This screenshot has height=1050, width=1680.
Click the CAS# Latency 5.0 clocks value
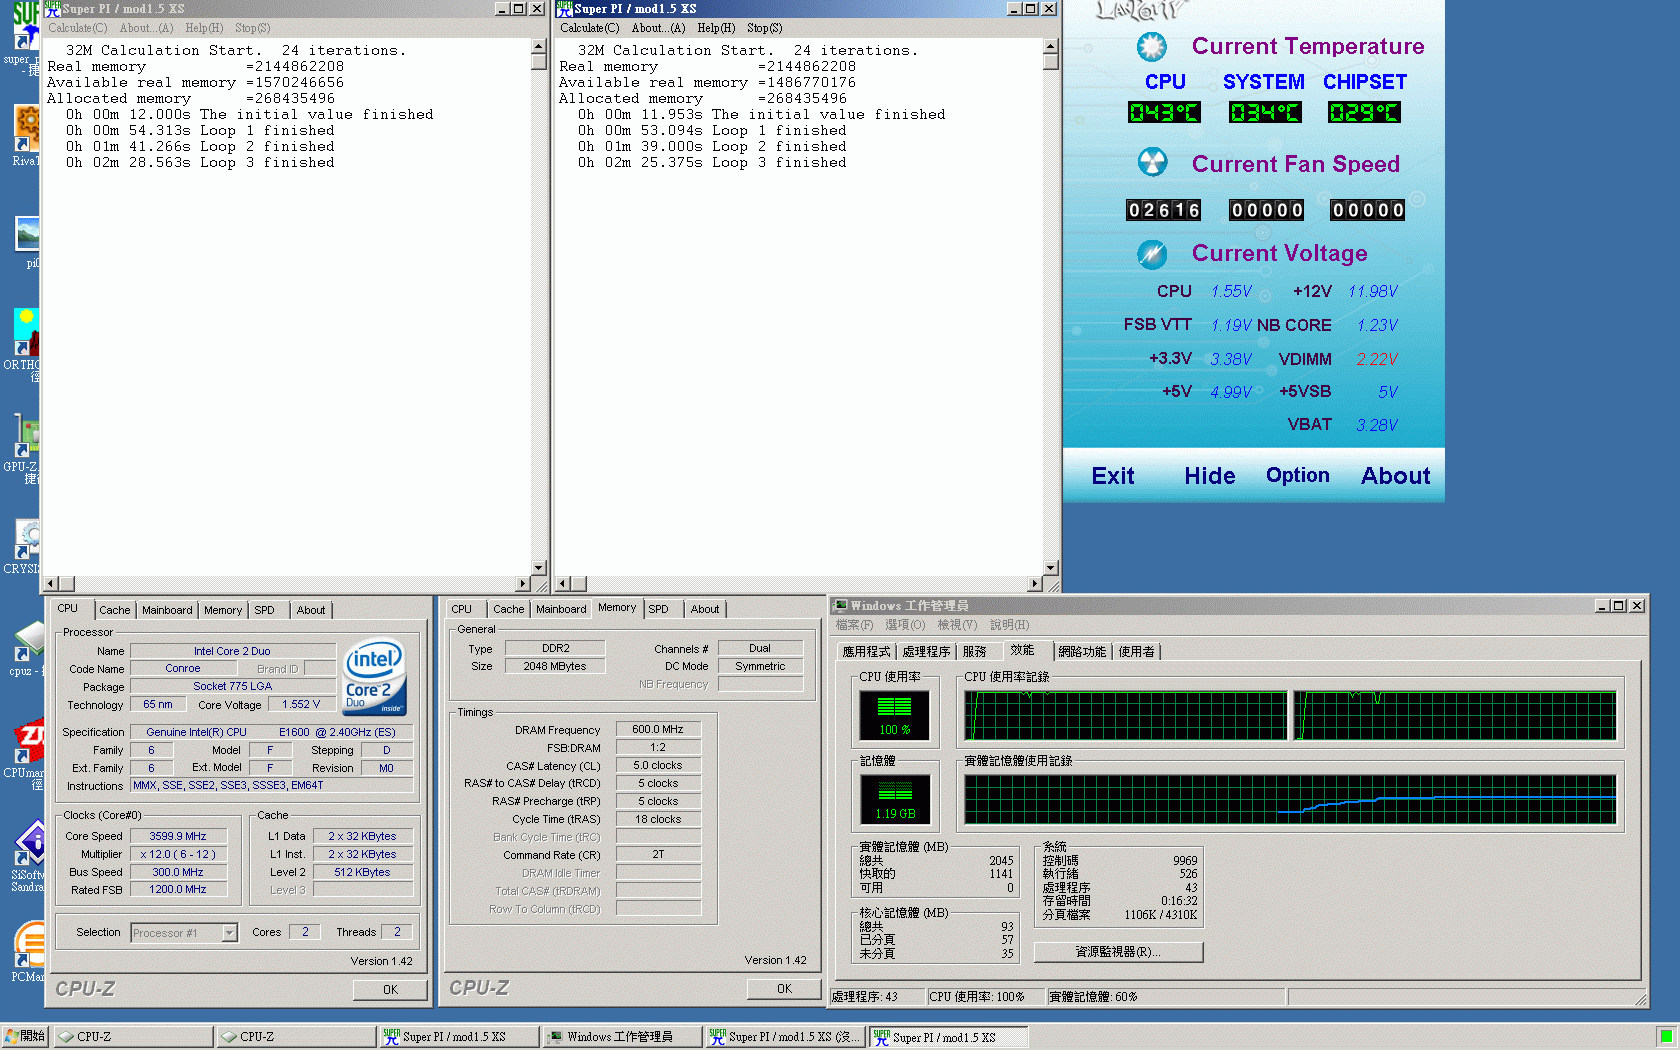pos(658,765)
